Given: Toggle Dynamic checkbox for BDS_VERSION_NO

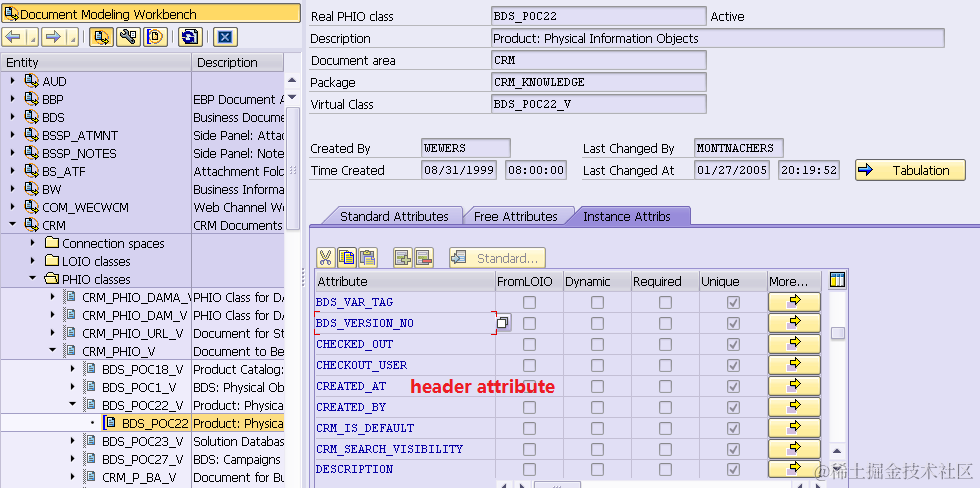Looking at the screenshot, I should pos(598,324).
